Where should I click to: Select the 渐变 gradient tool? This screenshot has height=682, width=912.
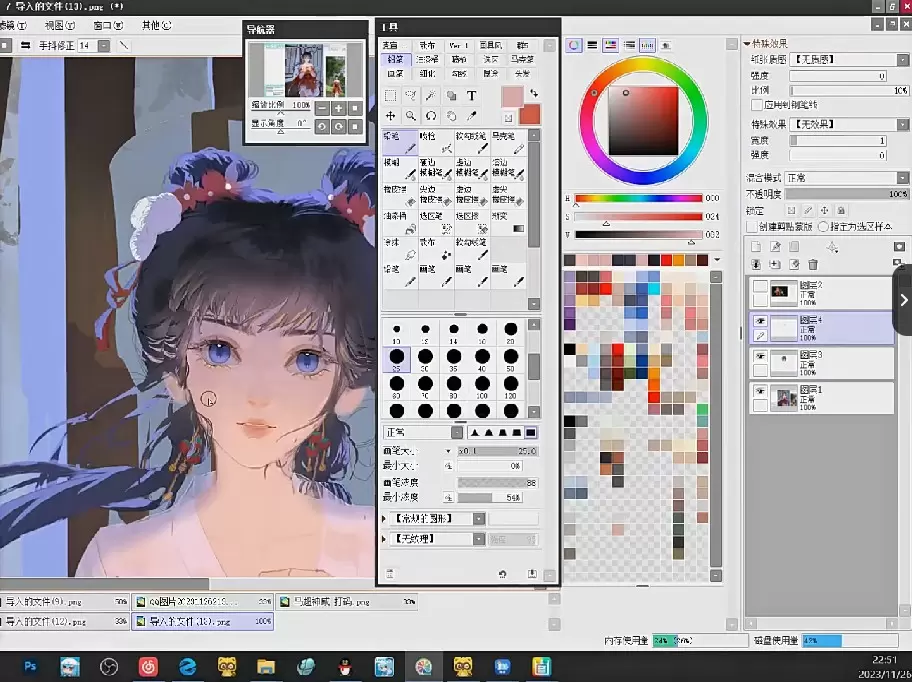pyautogui.click(x=508, y=223)
